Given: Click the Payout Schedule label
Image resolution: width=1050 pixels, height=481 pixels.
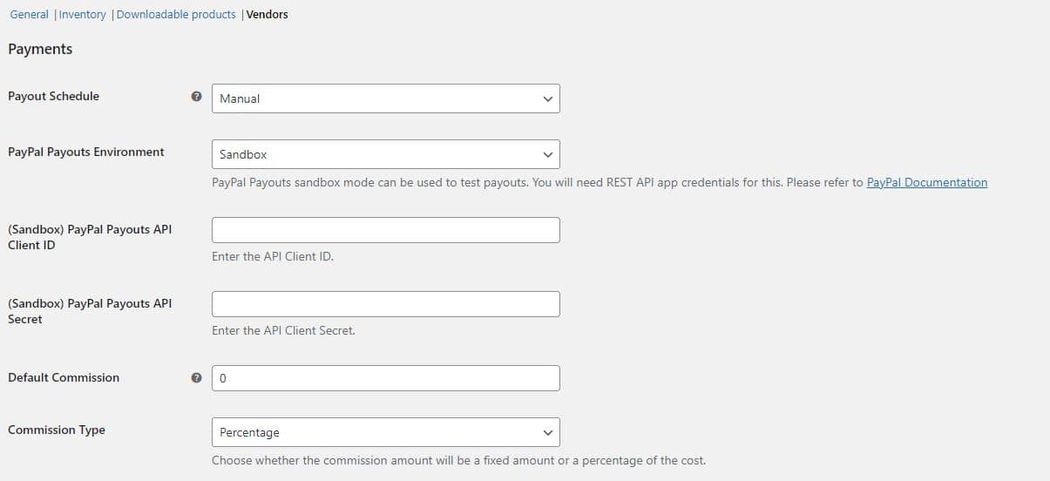Looking at the screenshot, I should pyautogui.click(x=54, y=96).
